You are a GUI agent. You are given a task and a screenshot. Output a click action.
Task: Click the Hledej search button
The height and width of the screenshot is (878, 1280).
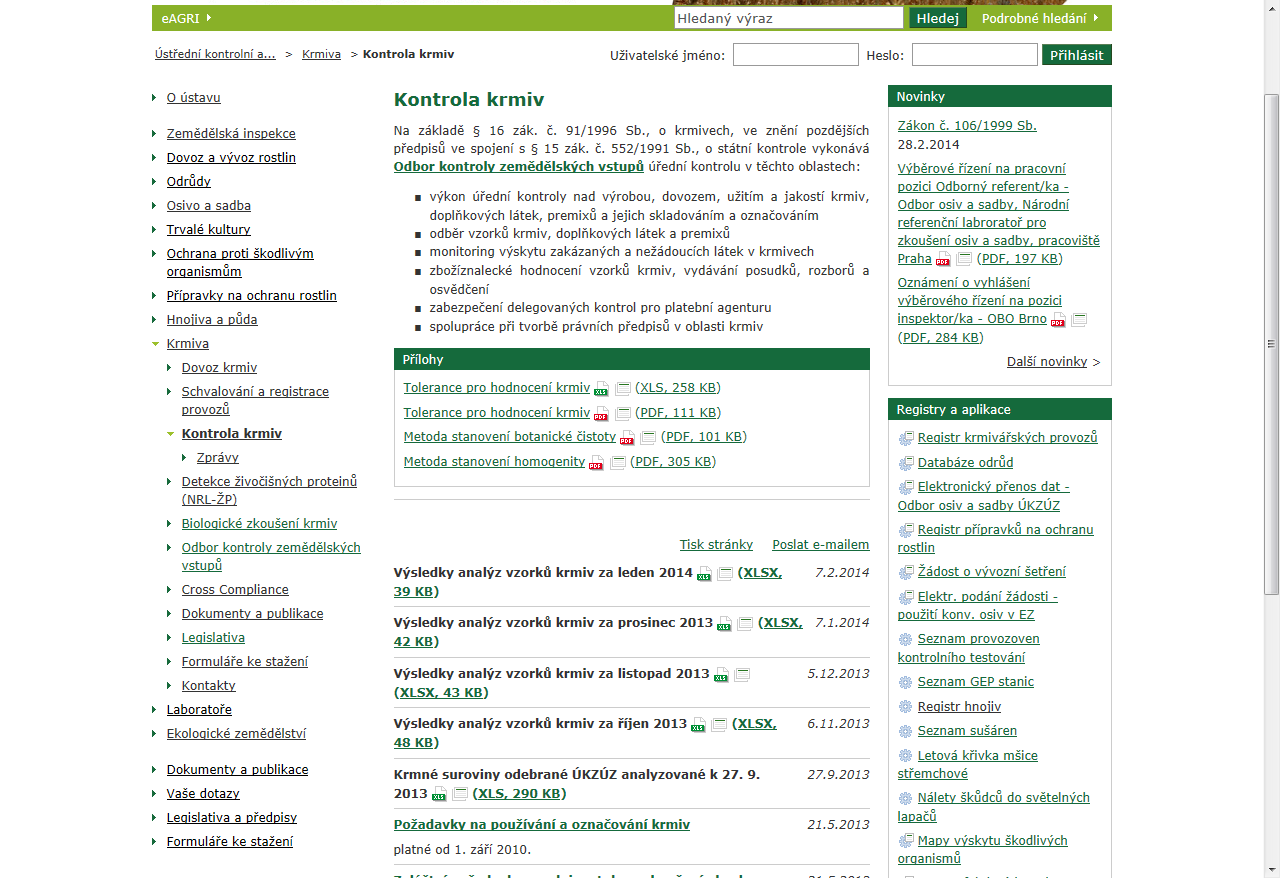938,18
